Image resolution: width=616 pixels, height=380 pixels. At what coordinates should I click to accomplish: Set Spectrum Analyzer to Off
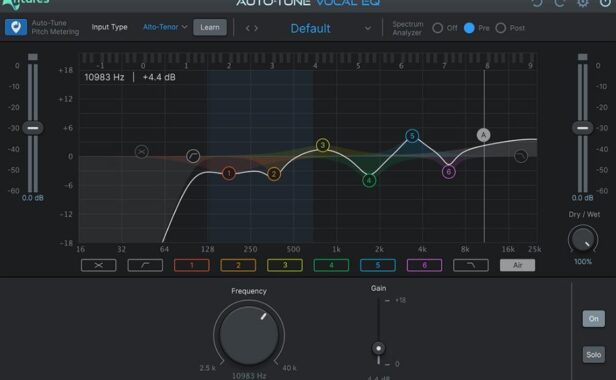[437, 28]
